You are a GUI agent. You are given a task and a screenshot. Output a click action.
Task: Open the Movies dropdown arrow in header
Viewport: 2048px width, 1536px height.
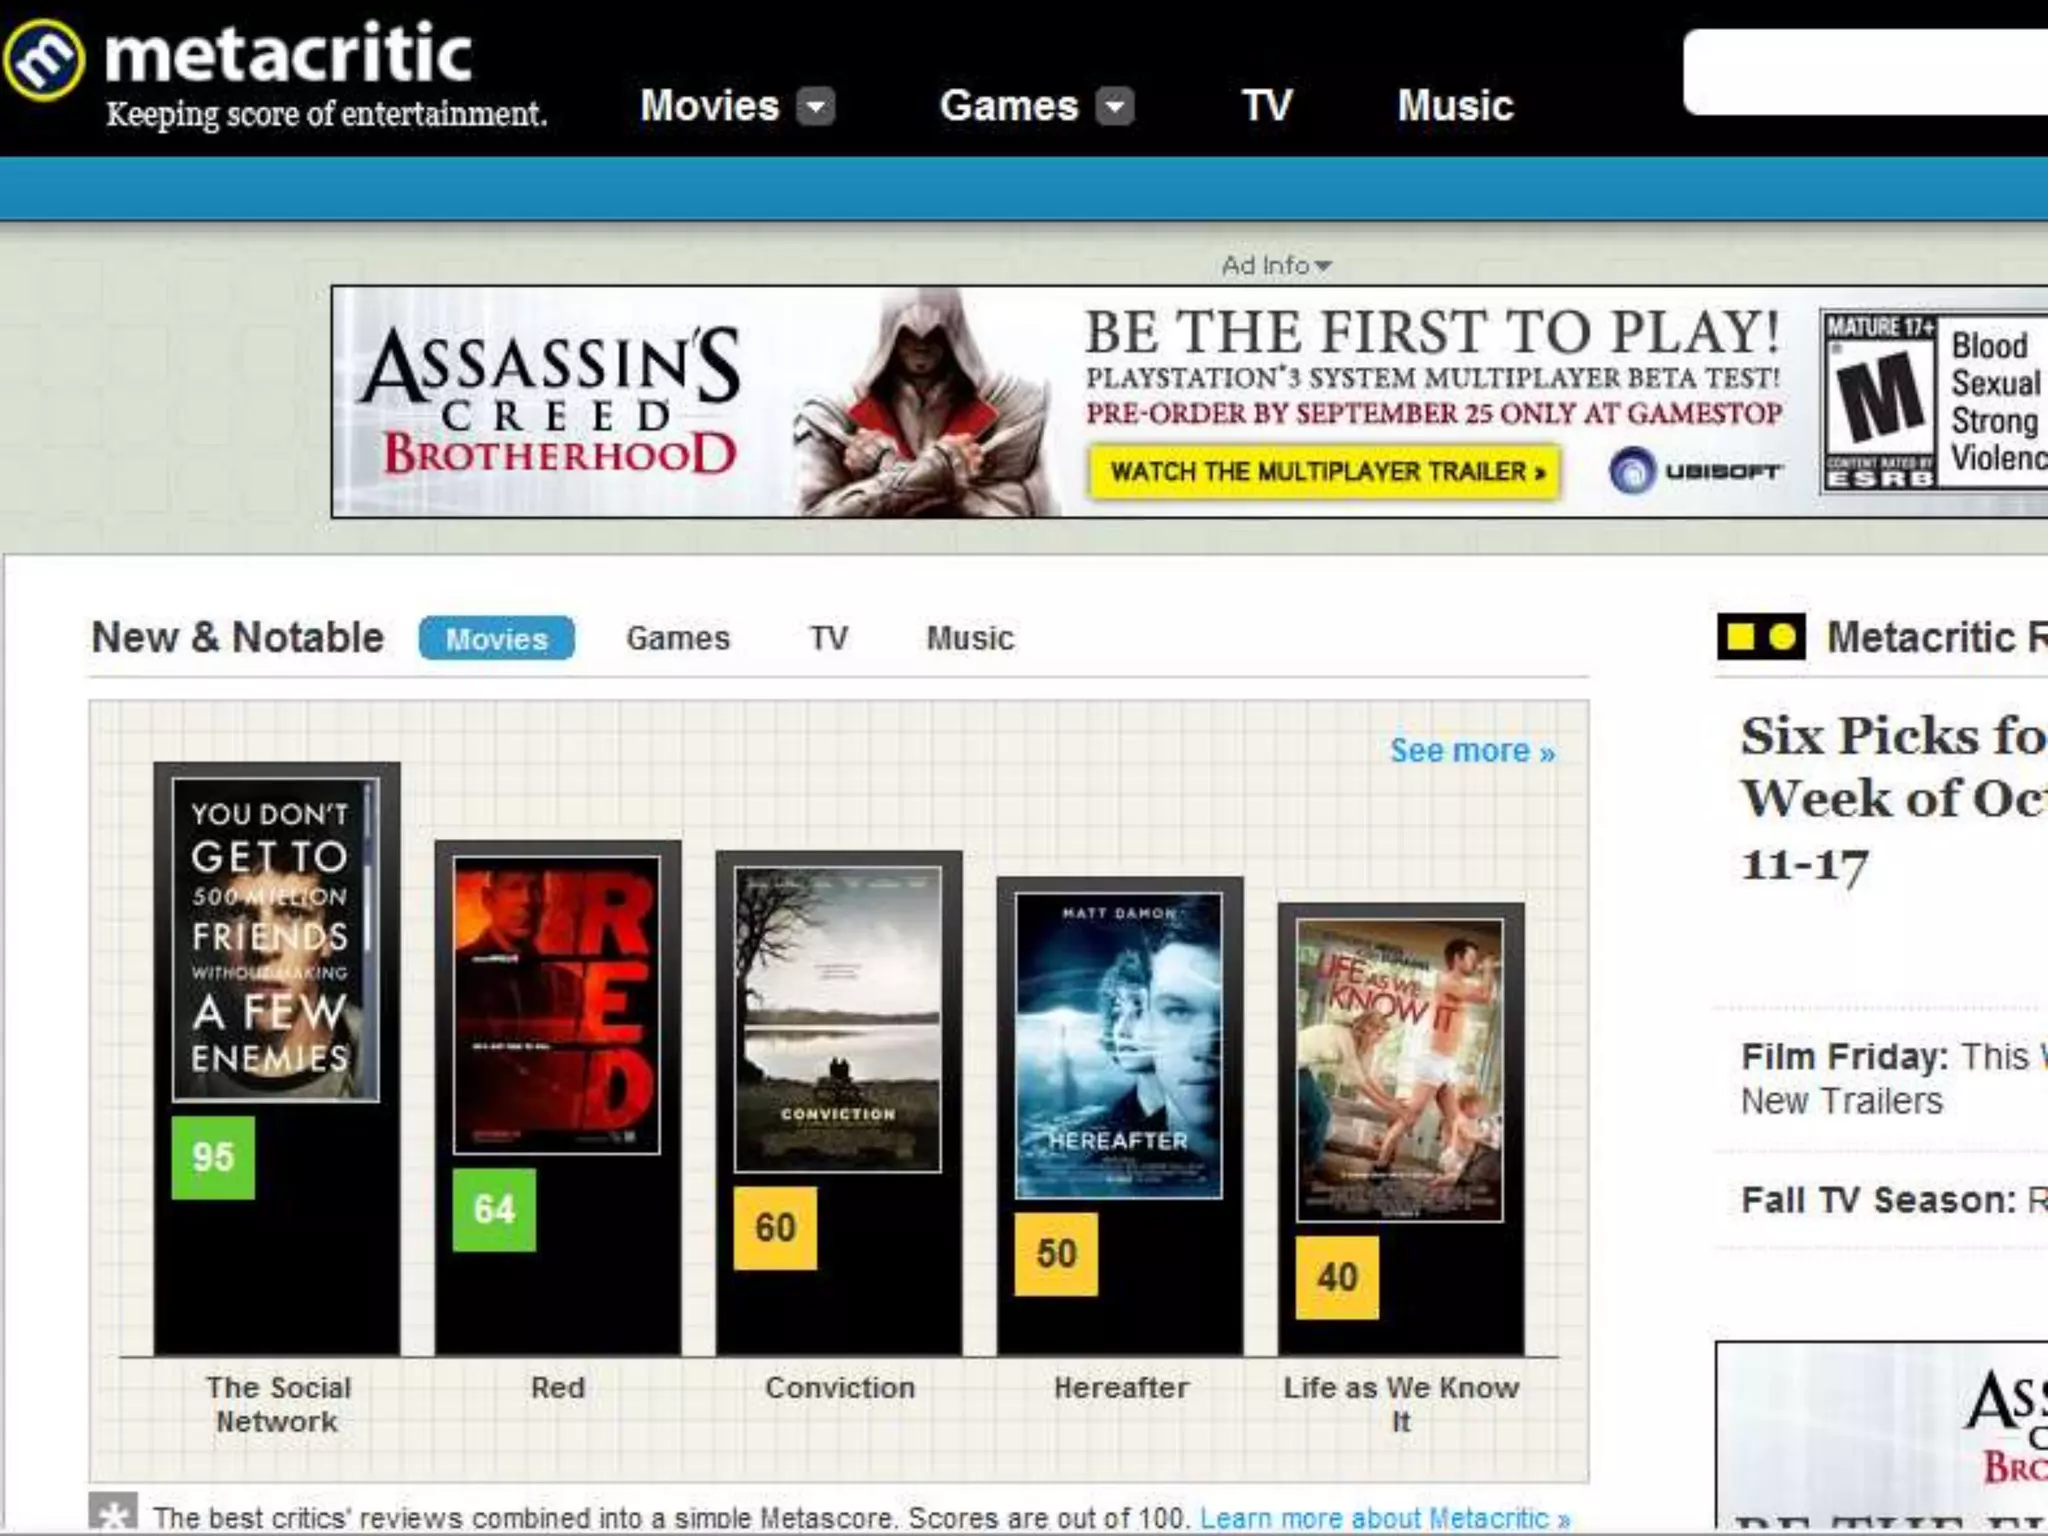pos(815,106)
